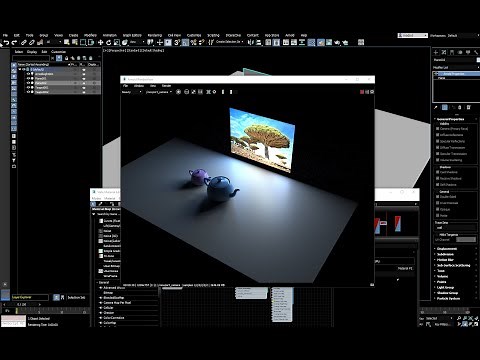The height and width of the screenshot is (360, 480).
Task: Expand the Displacement rollout
Action: pos(447,249)
